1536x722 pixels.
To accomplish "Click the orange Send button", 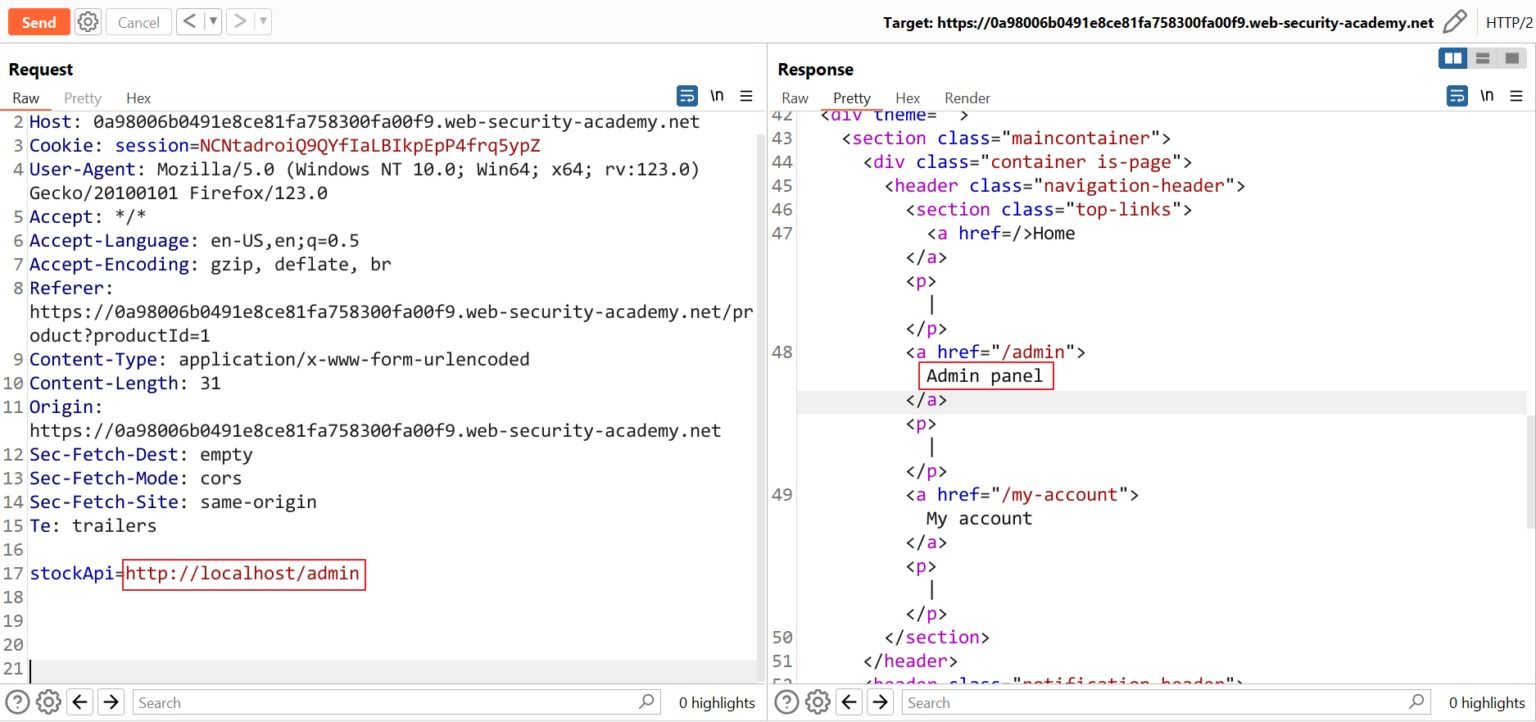I will click(39, 22).
